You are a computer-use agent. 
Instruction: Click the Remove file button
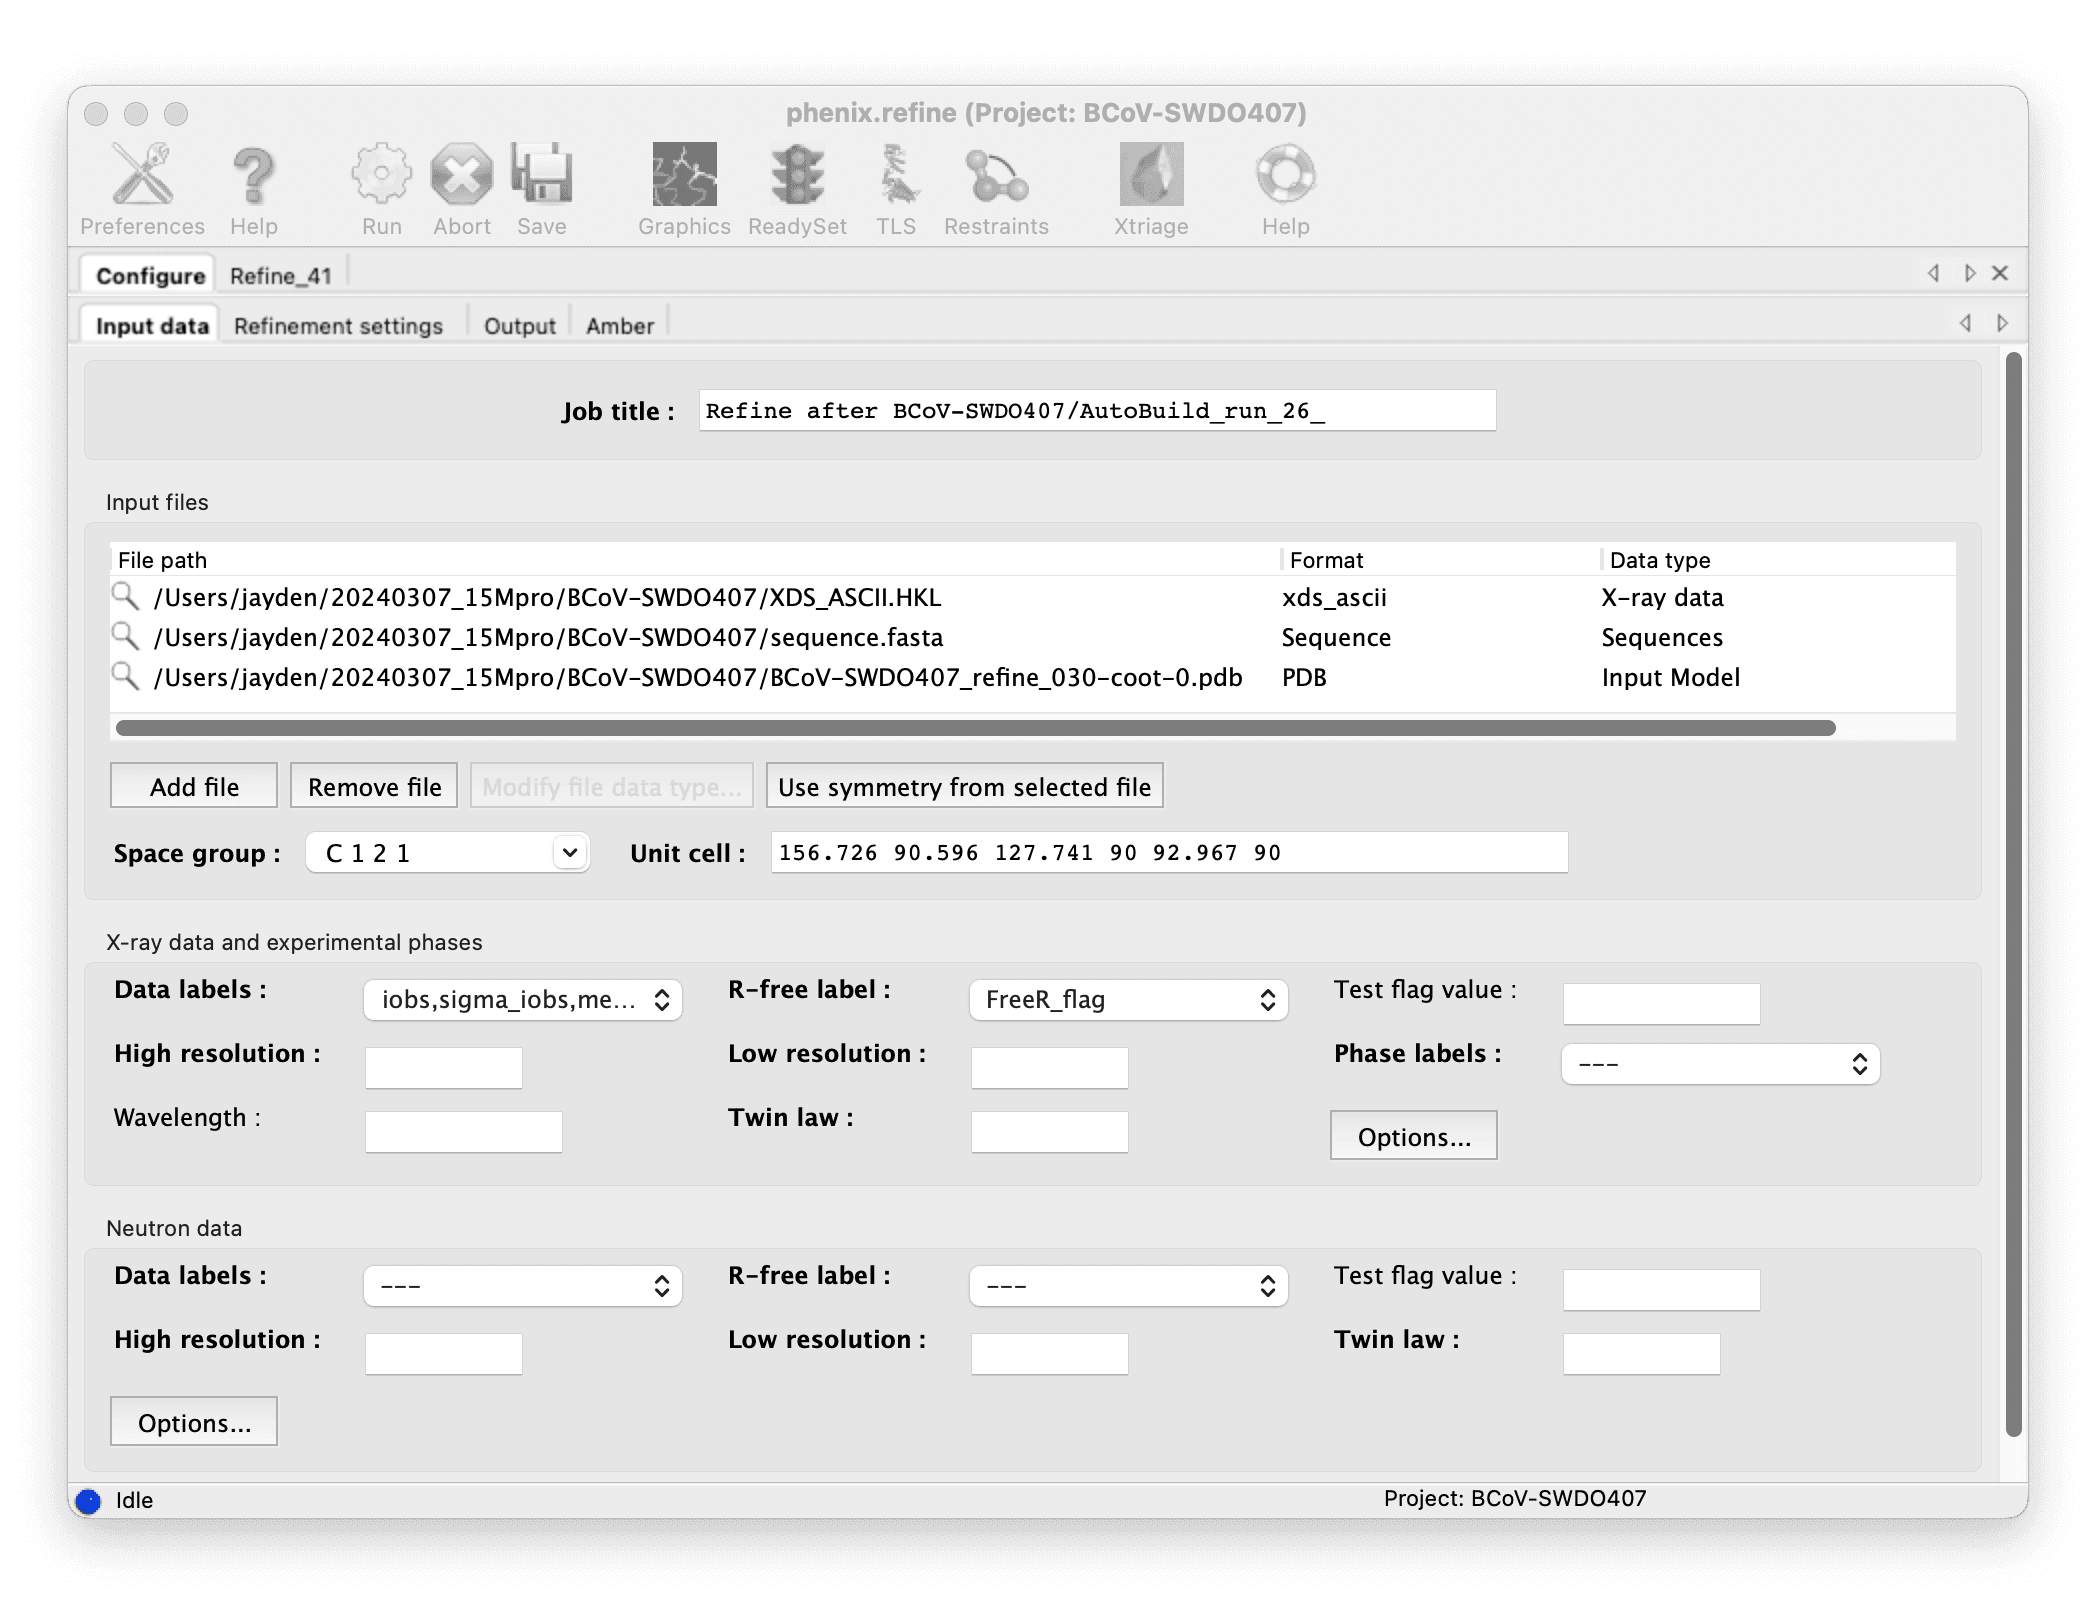[374, 786]
